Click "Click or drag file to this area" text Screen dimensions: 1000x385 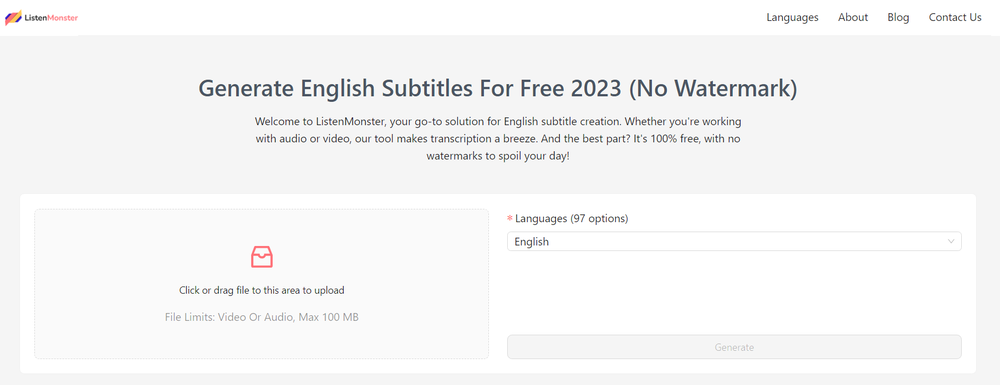[x=261, y=290]
